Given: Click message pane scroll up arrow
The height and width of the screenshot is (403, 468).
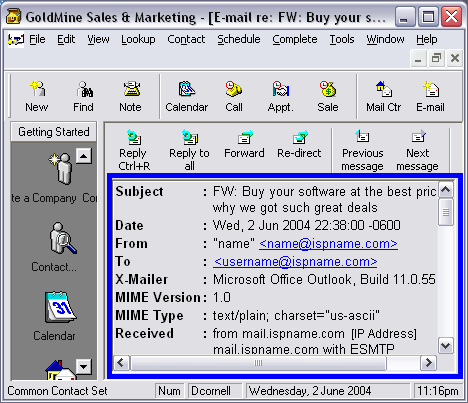Looking at the screenshot, I should coord(446,190).
